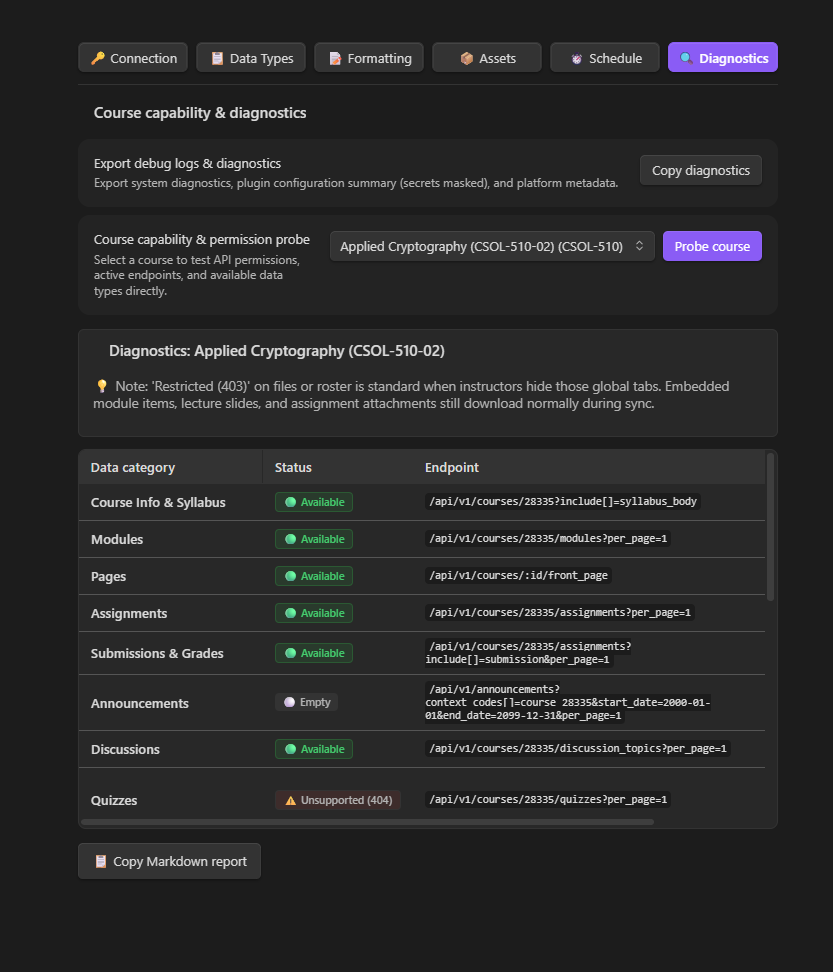The height and width of the screenshot is (972, 833).
Task: Click the Status column header
Action: click(293, 467)
